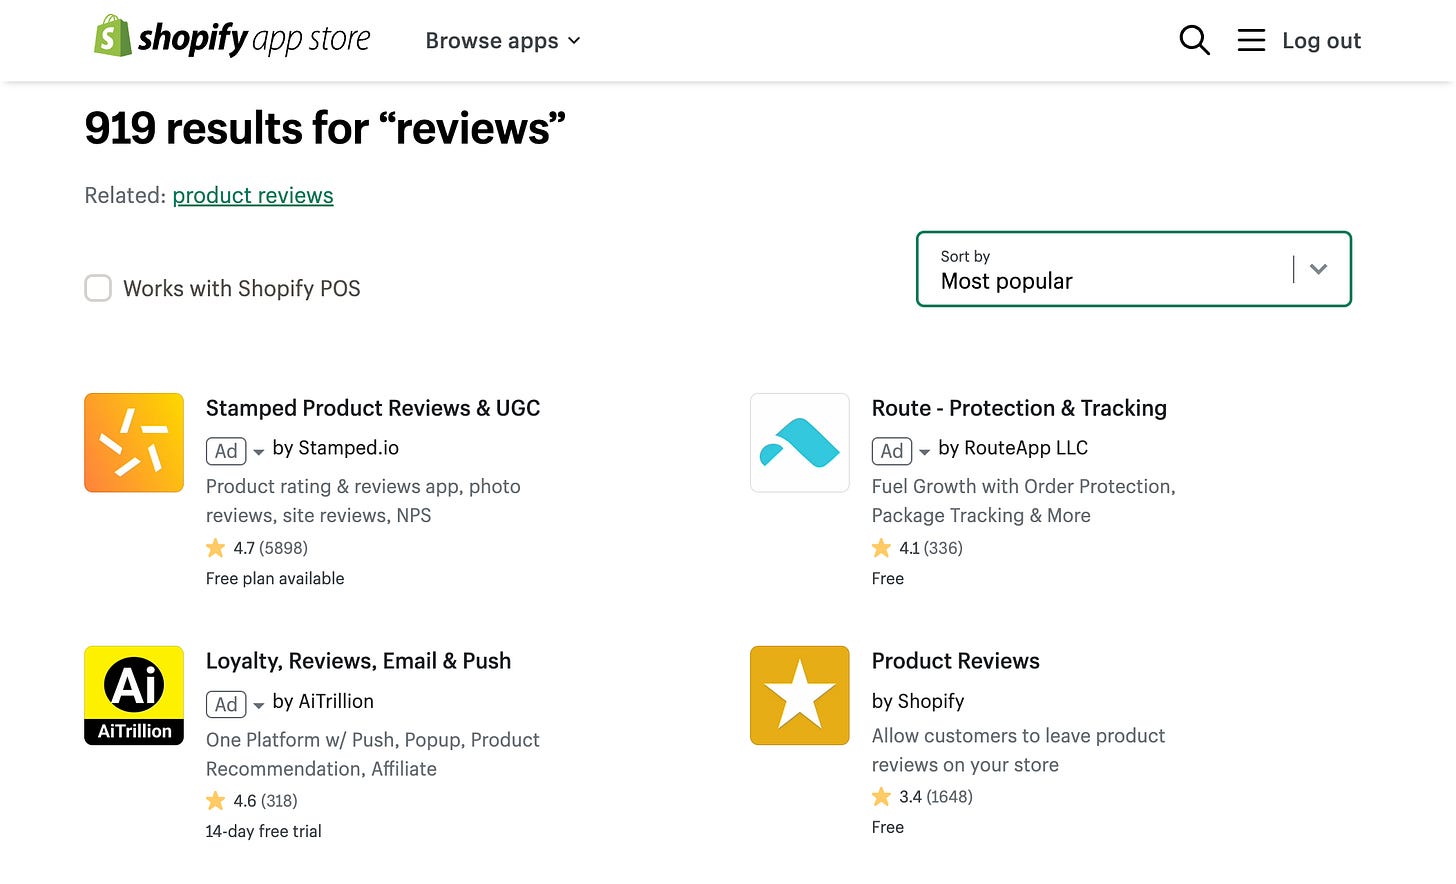Click the star icon beside 4.6 (318)

pos(215,801)
